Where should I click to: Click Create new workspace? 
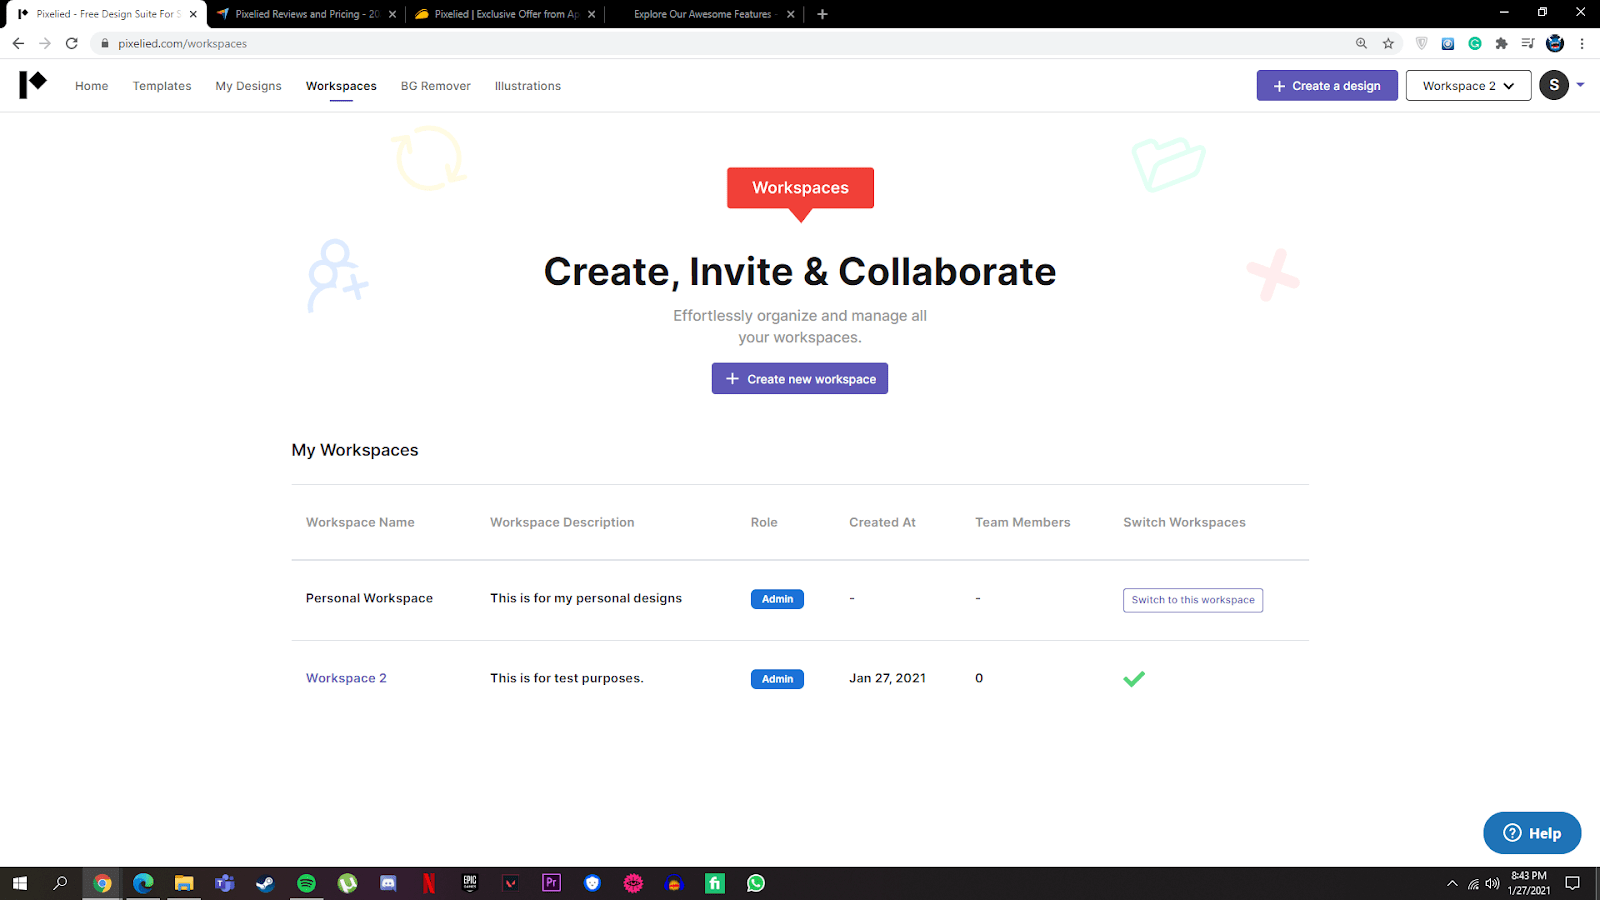[x=799, y=378]
